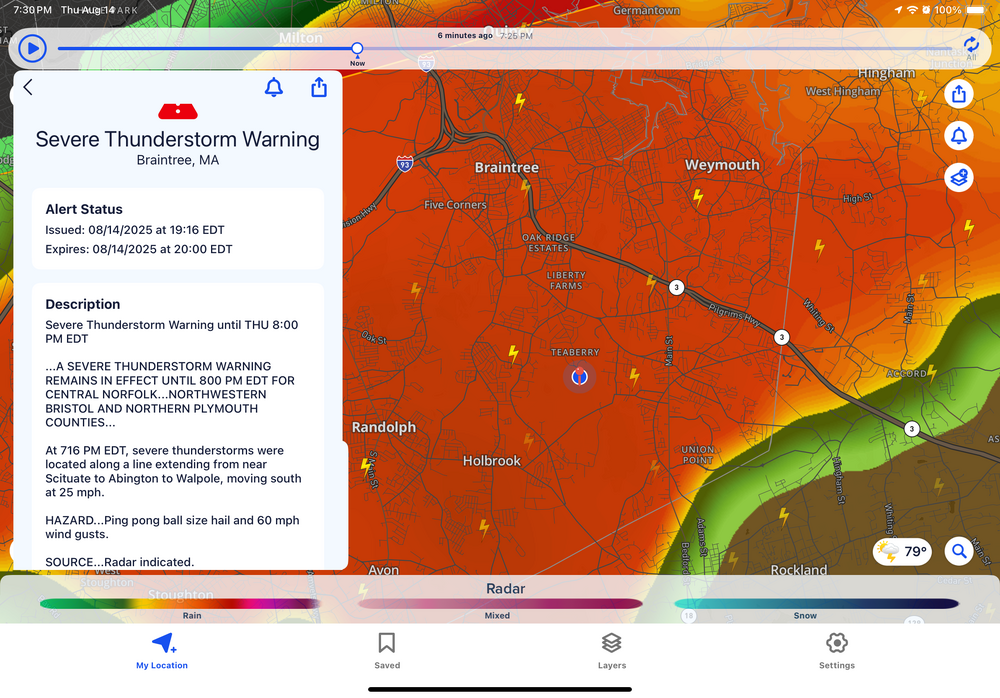Tap the Snow radar color legend bar
1000x698 pixels.
[x=816, y=604]
